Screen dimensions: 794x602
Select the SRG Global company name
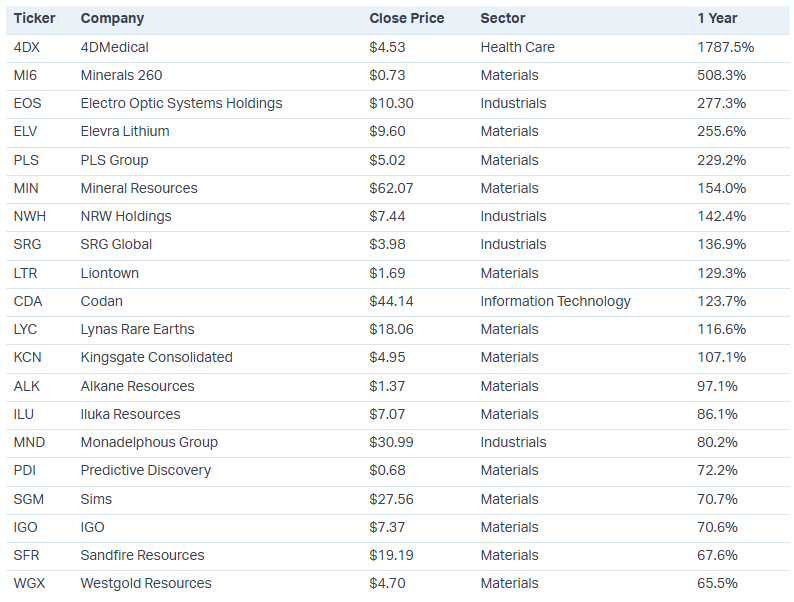tap(116, 244)
